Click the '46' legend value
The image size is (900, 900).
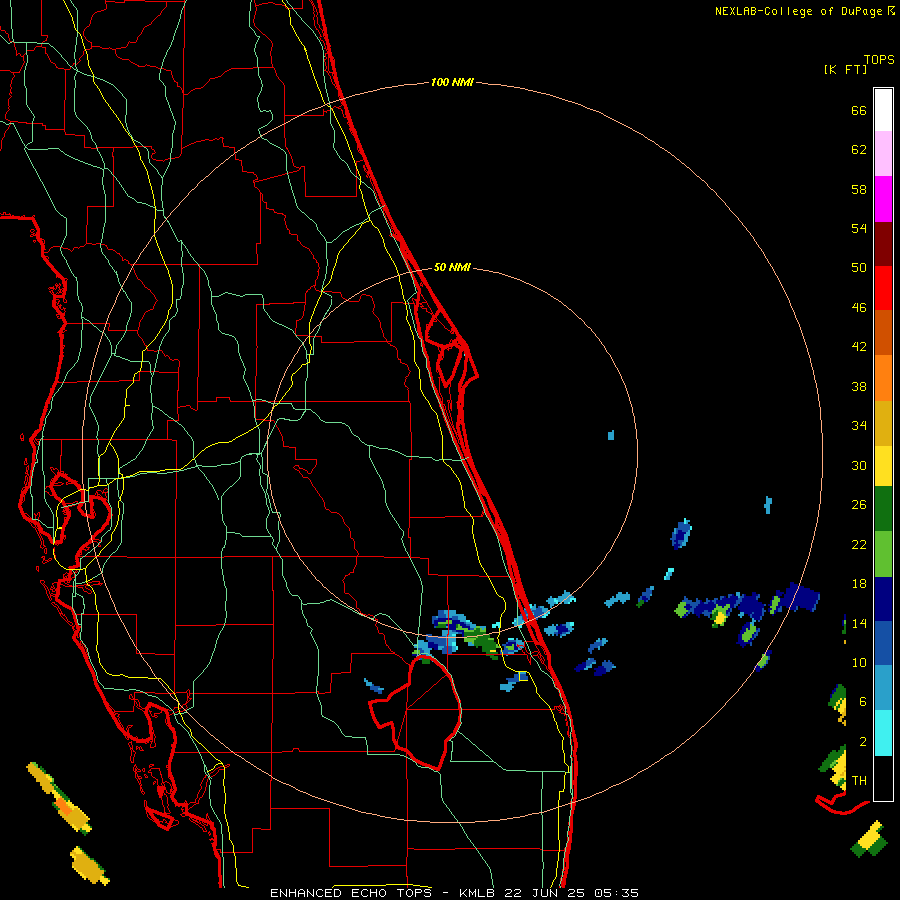point(859,308)
